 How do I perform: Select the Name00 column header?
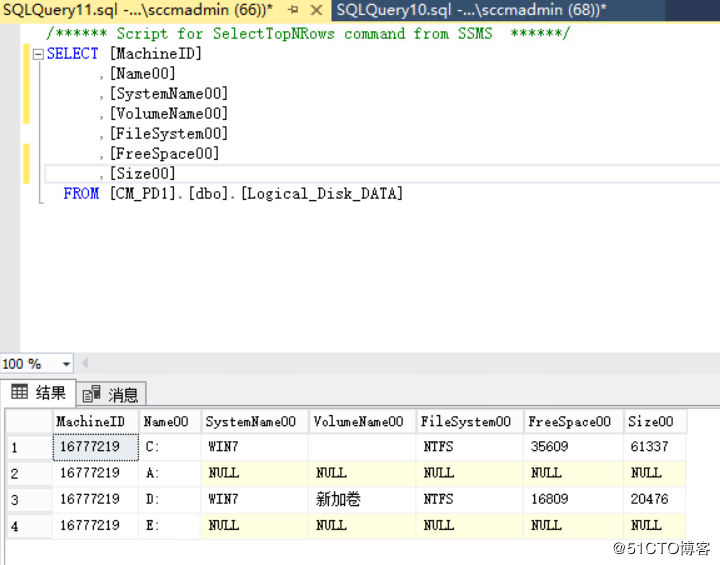pyautogui.click(x=169, y=422)
